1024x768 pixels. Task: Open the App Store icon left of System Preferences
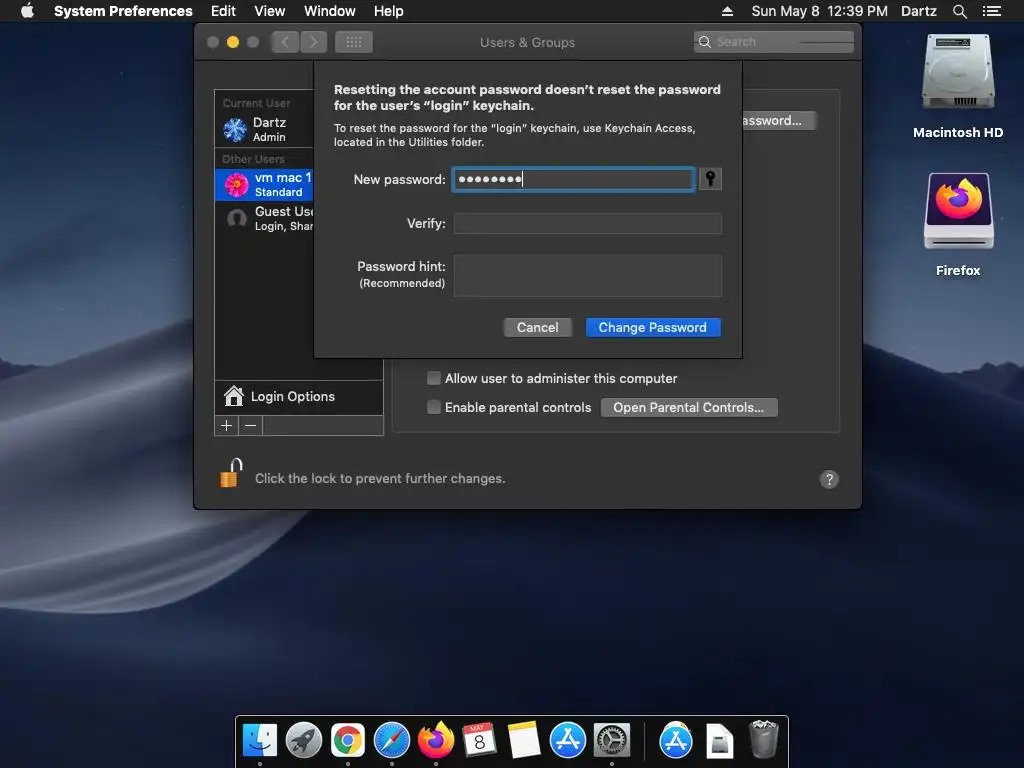pos(568,740)
